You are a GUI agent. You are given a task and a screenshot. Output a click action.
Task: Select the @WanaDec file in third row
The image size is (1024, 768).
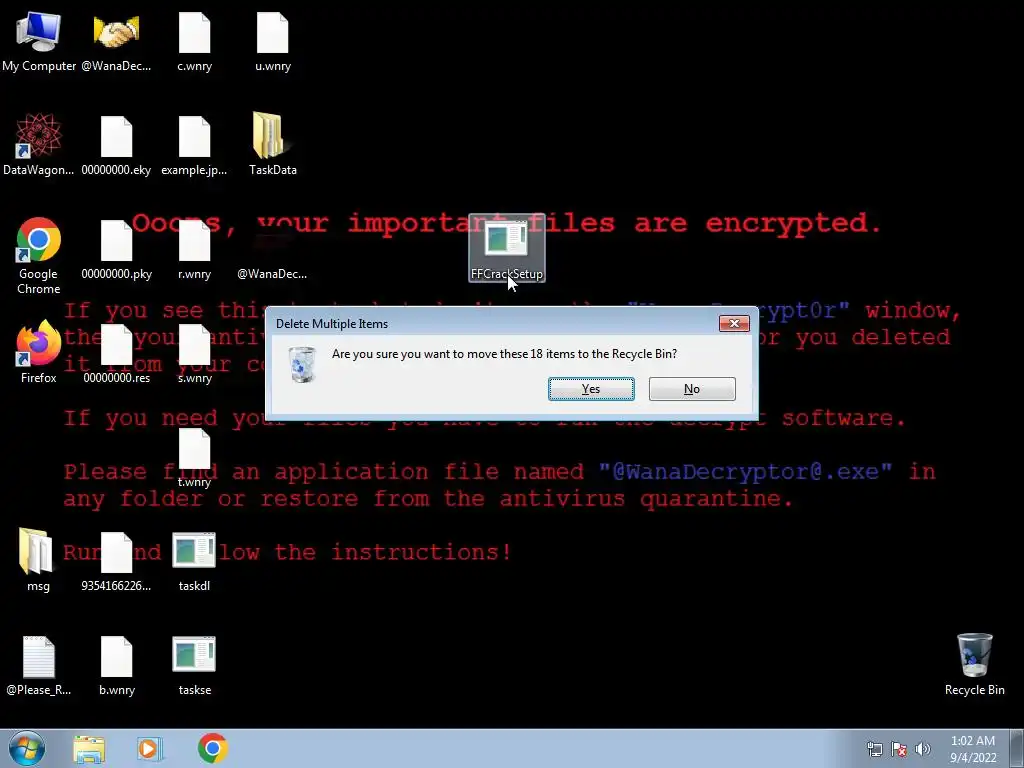coord(272,249)
